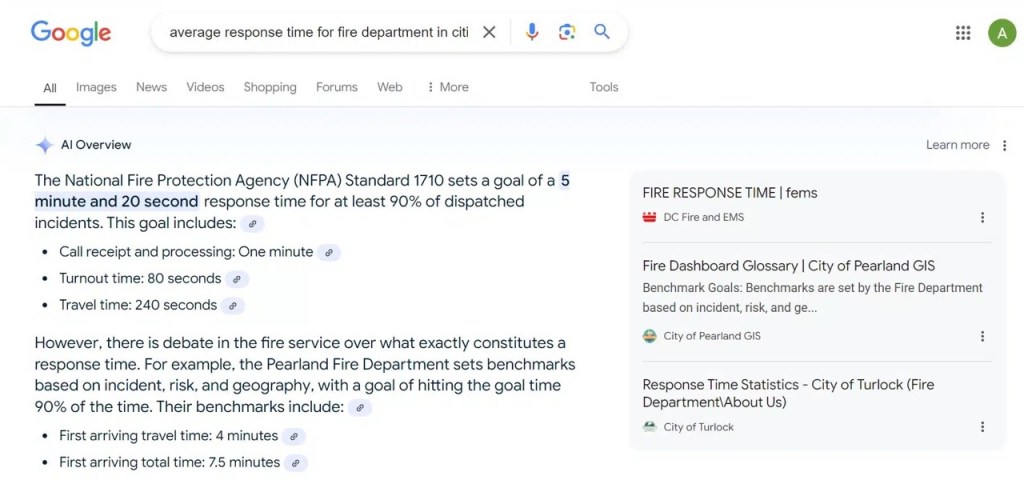1024x480 pixels.
Task: Open the Google account avatar
Action: coord(1002,33)
